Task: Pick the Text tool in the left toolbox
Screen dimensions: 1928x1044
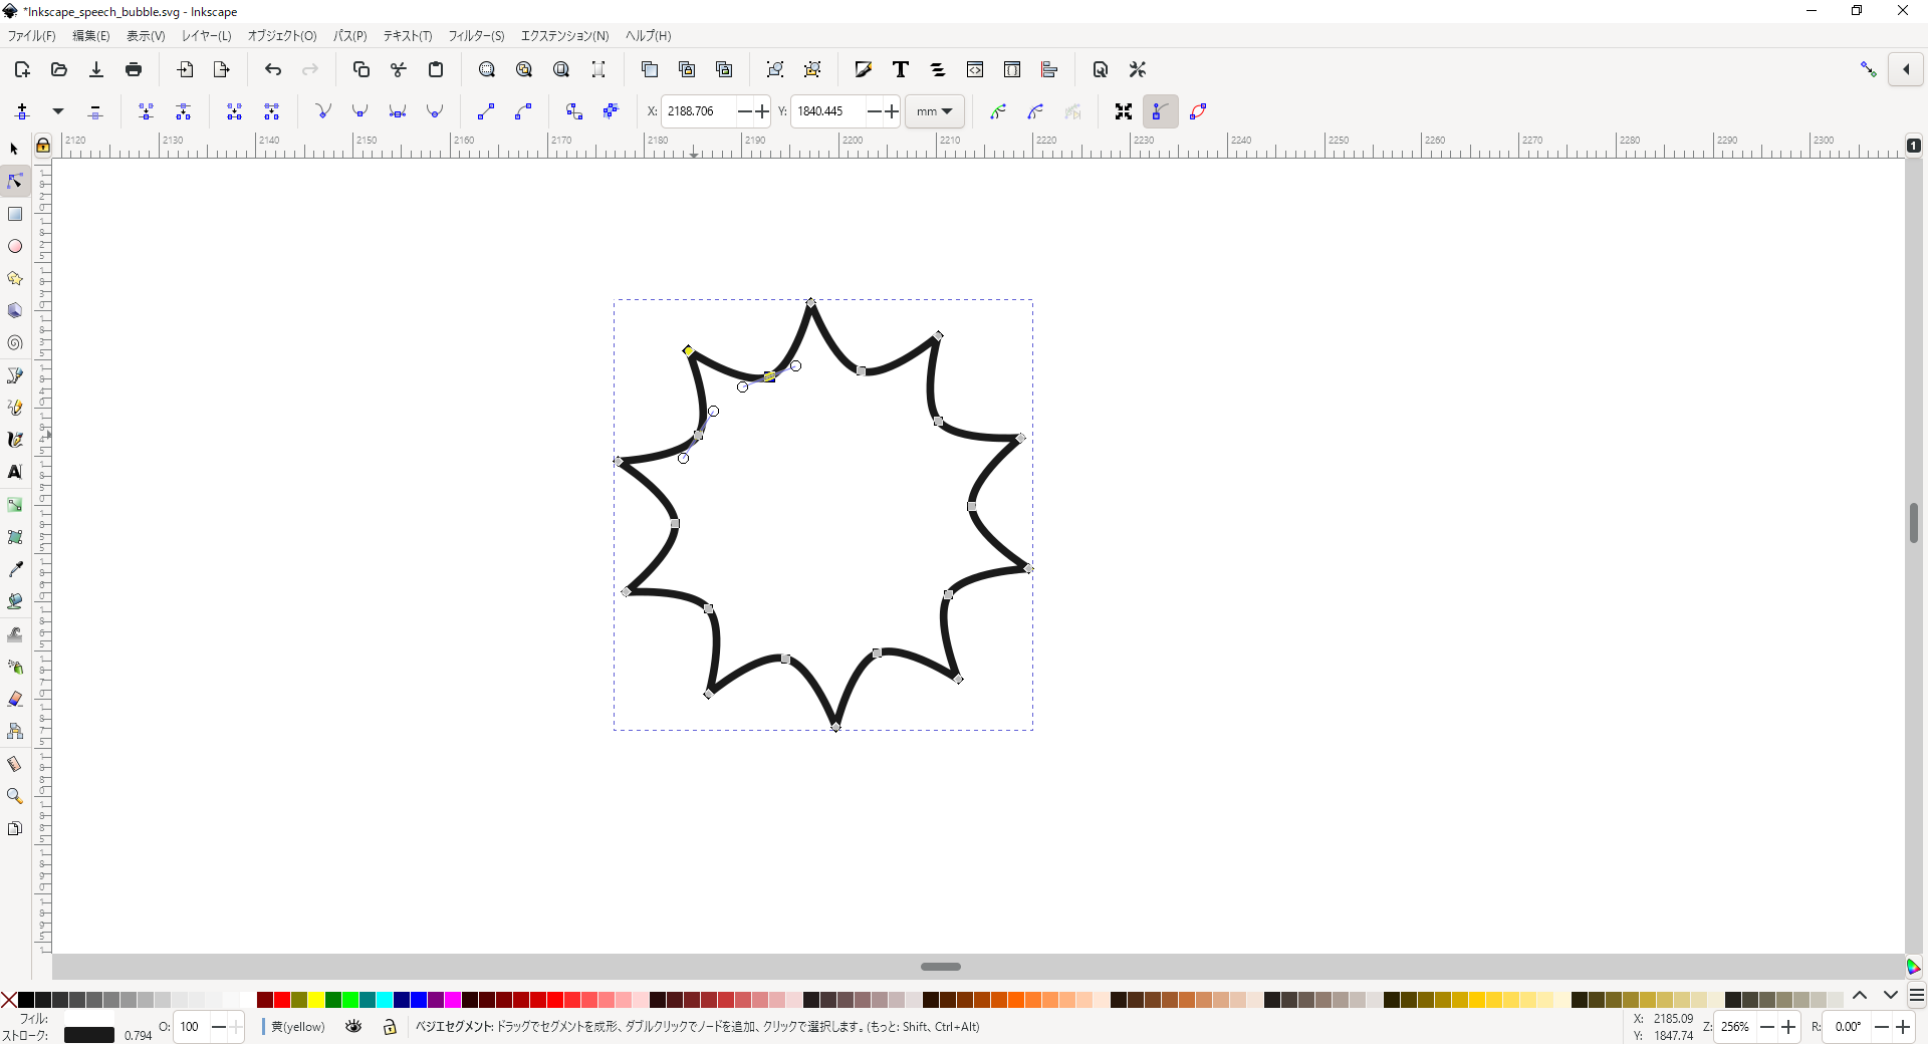Action: (15, 472)
